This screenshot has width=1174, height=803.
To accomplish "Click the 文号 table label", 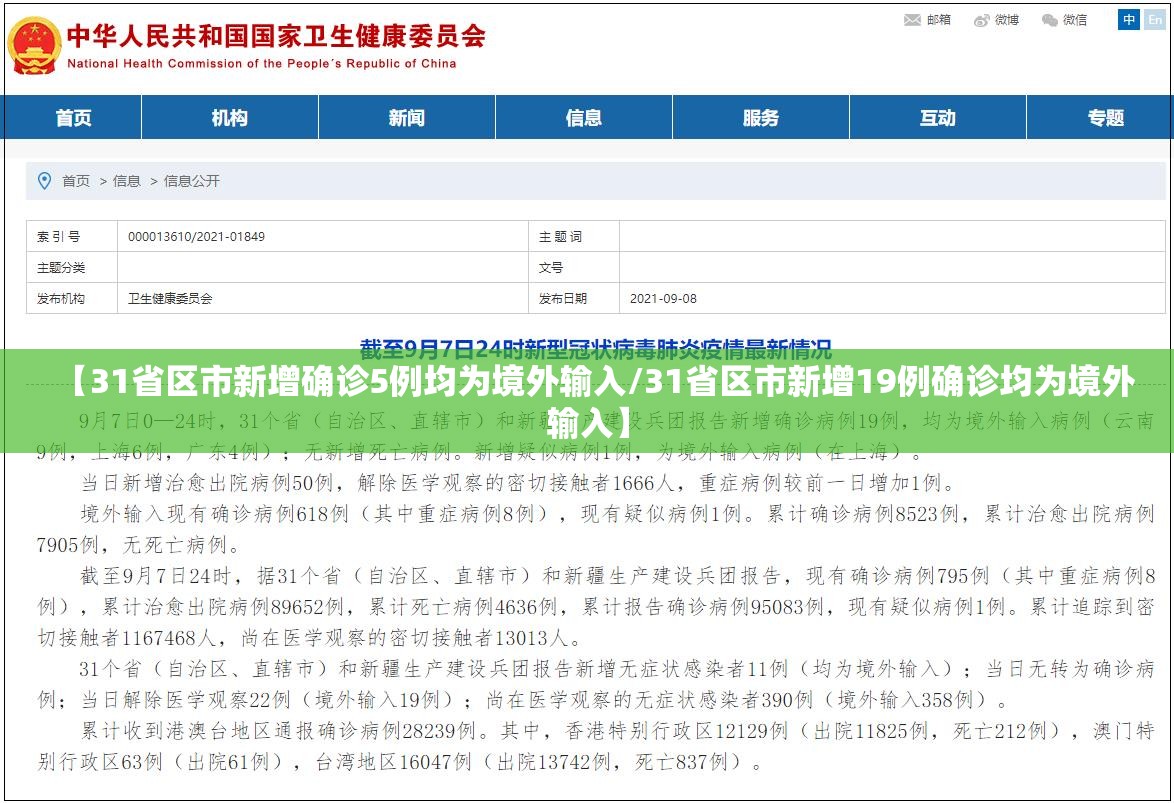I will click(x=550, y=267).
